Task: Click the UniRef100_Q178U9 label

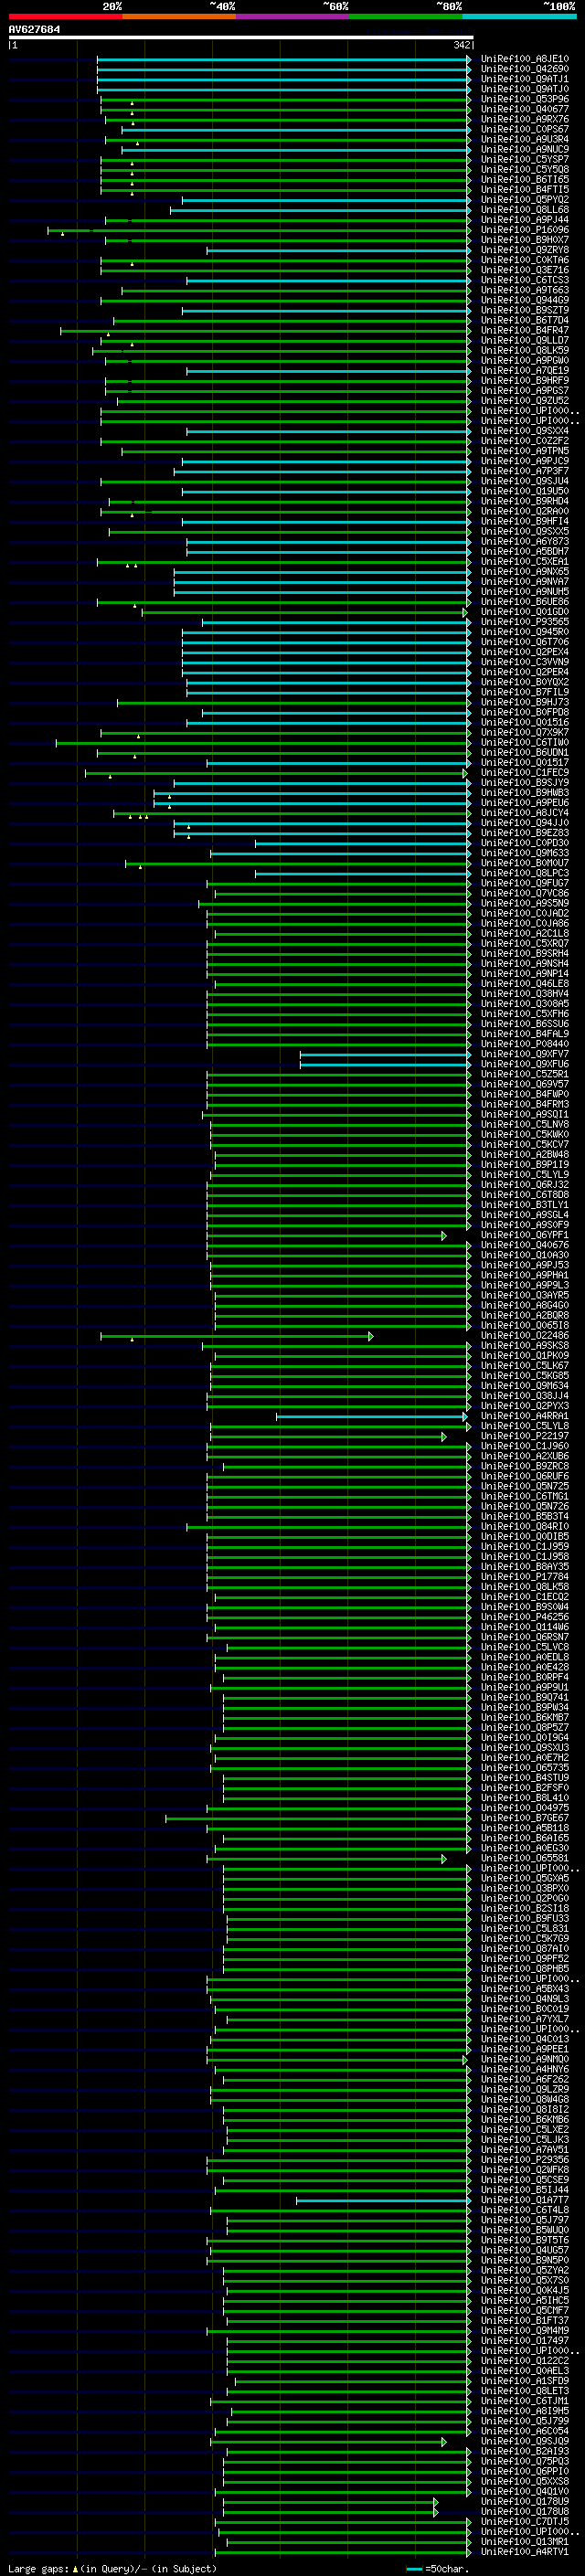Action: tap(525, 2501)
